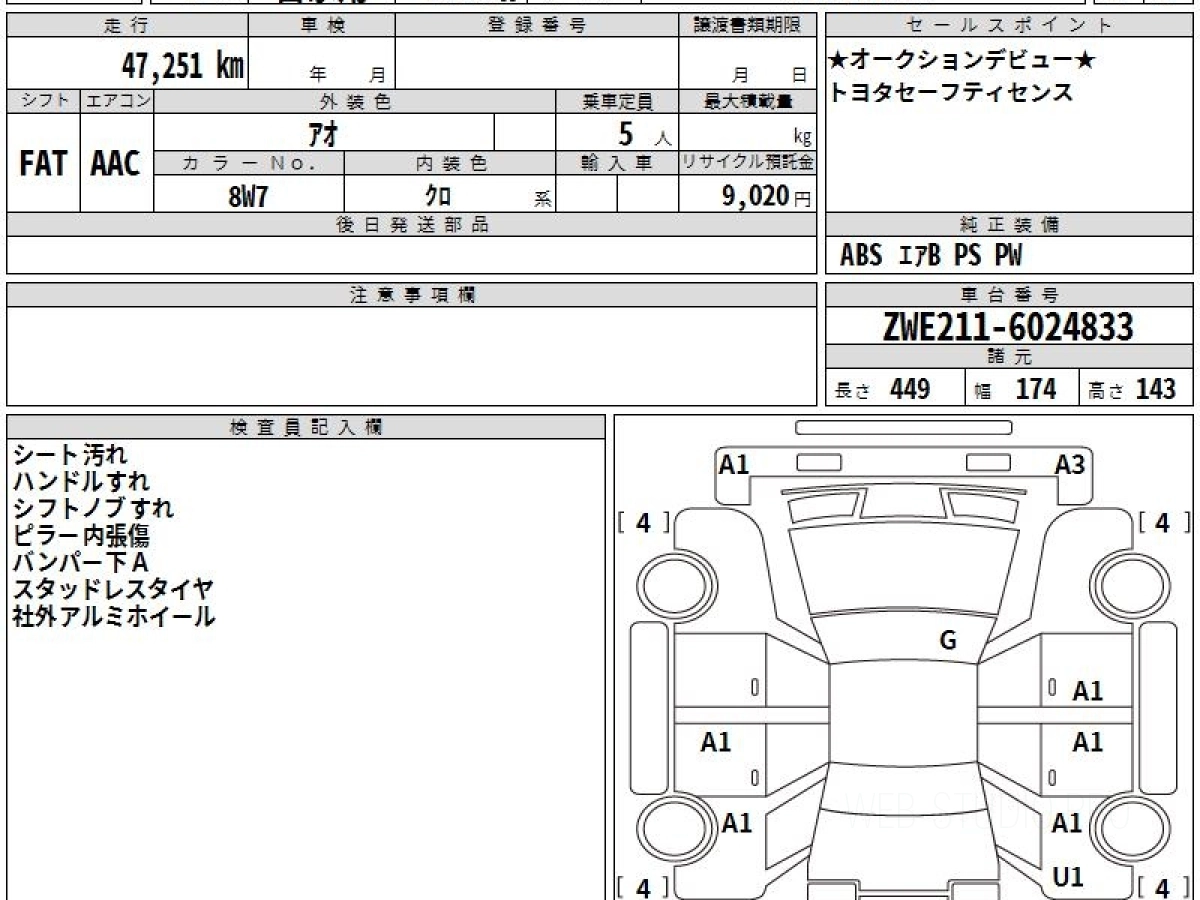Screen dimensions: 1200x900
Task: Select the 5 人 seating capacity value
Action: 644,133
